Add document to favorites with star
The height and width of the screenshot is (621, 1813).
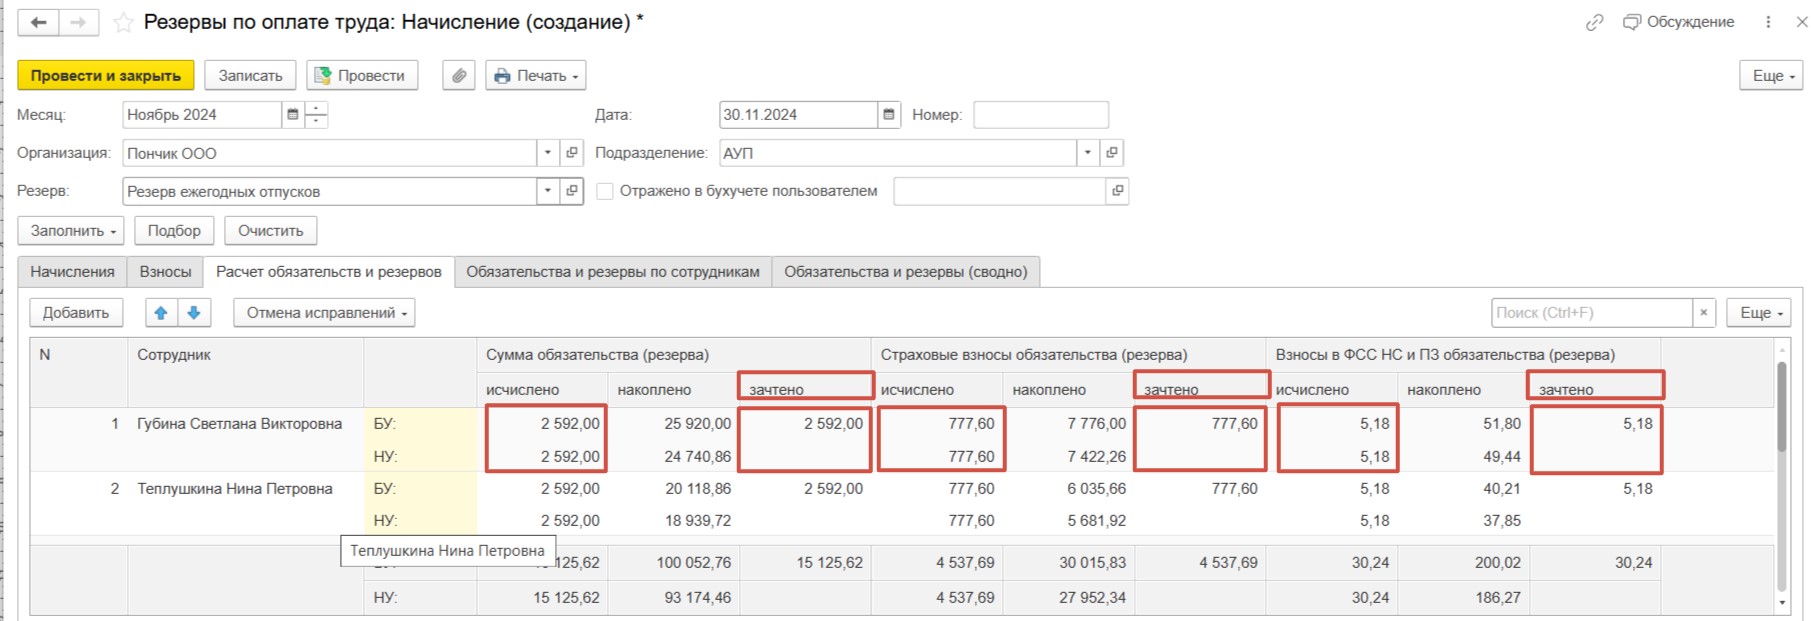click(123, 22)
